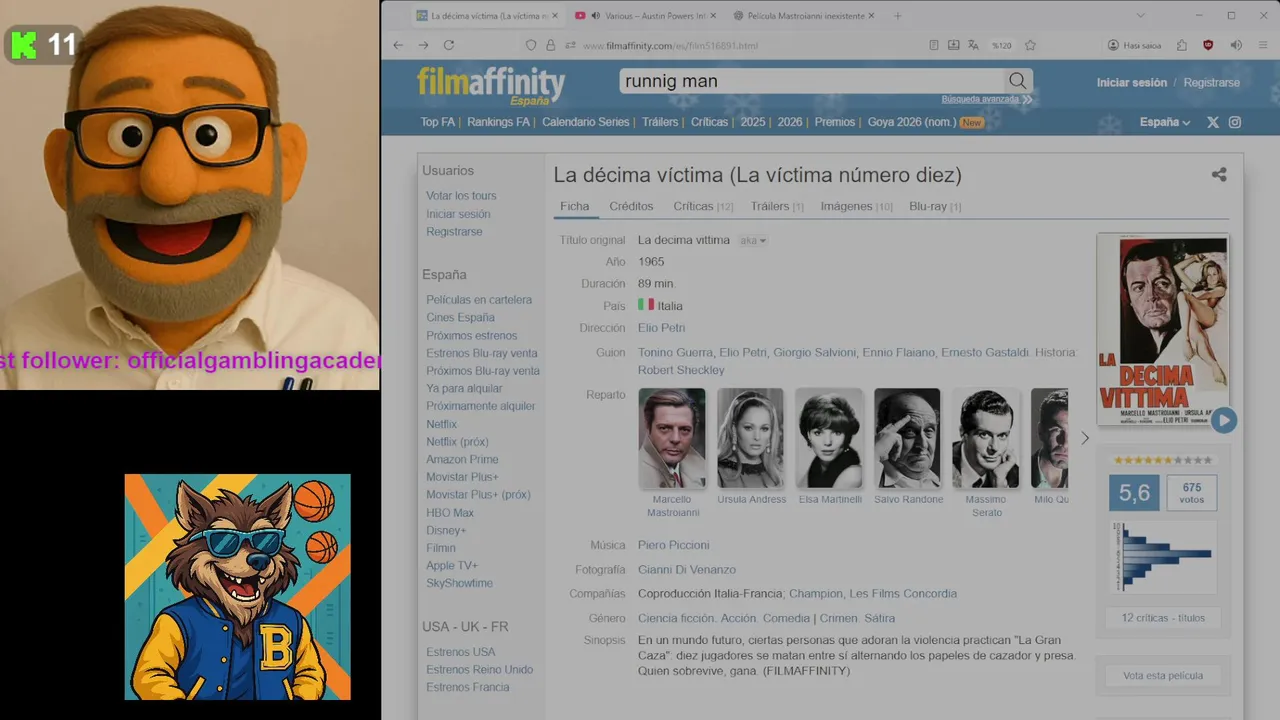Viewport: 1280px width, 720px height.
Task: Click the search field containing runnig man
Action: (811, 81)
